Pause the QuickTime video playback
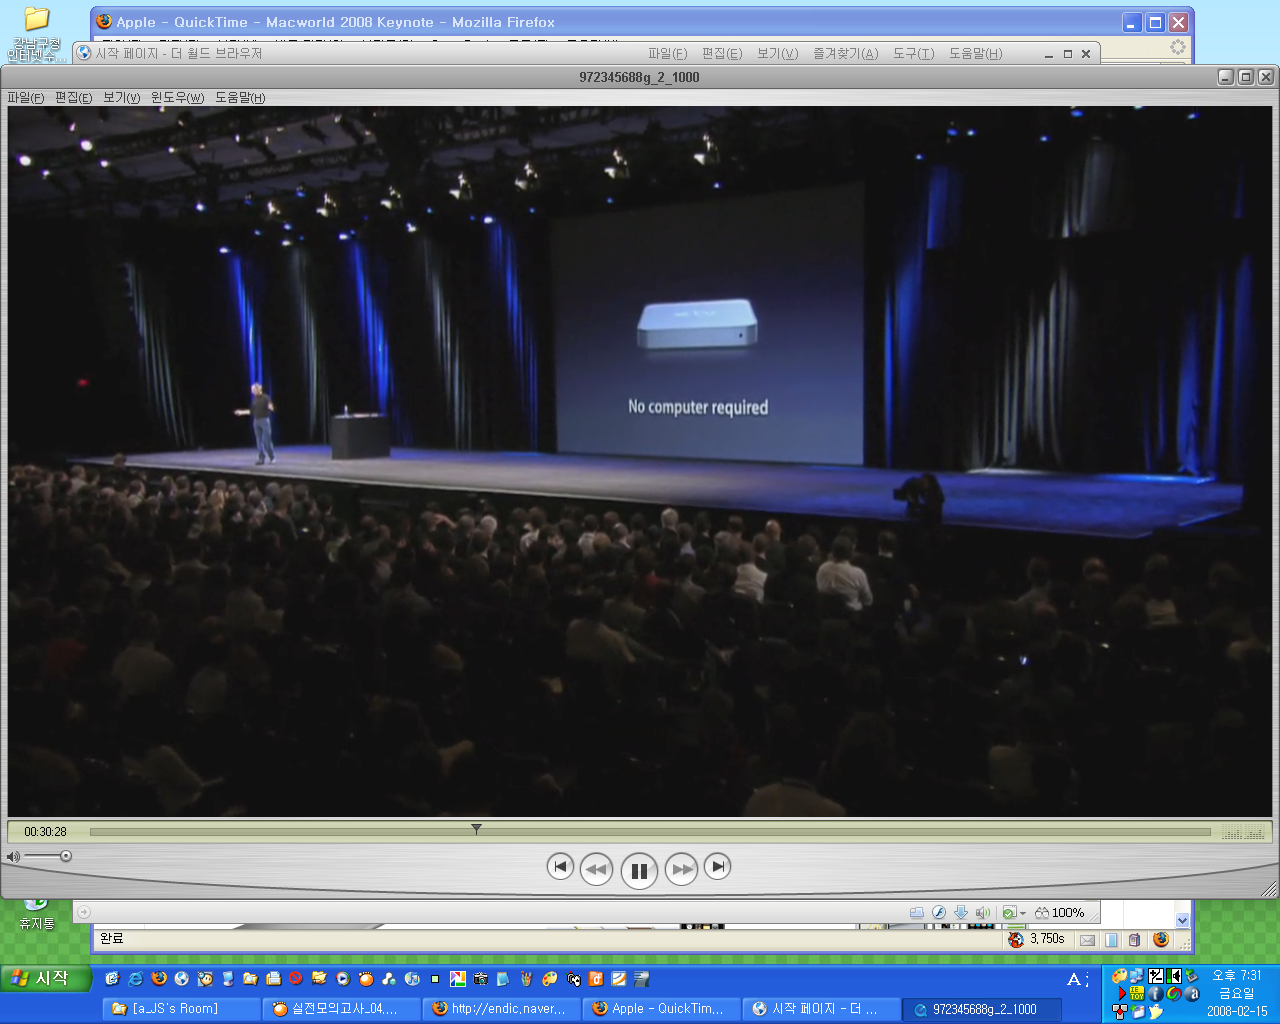Image resolution: width=1280 pixels, height=1024 pixels. (639, 871)
